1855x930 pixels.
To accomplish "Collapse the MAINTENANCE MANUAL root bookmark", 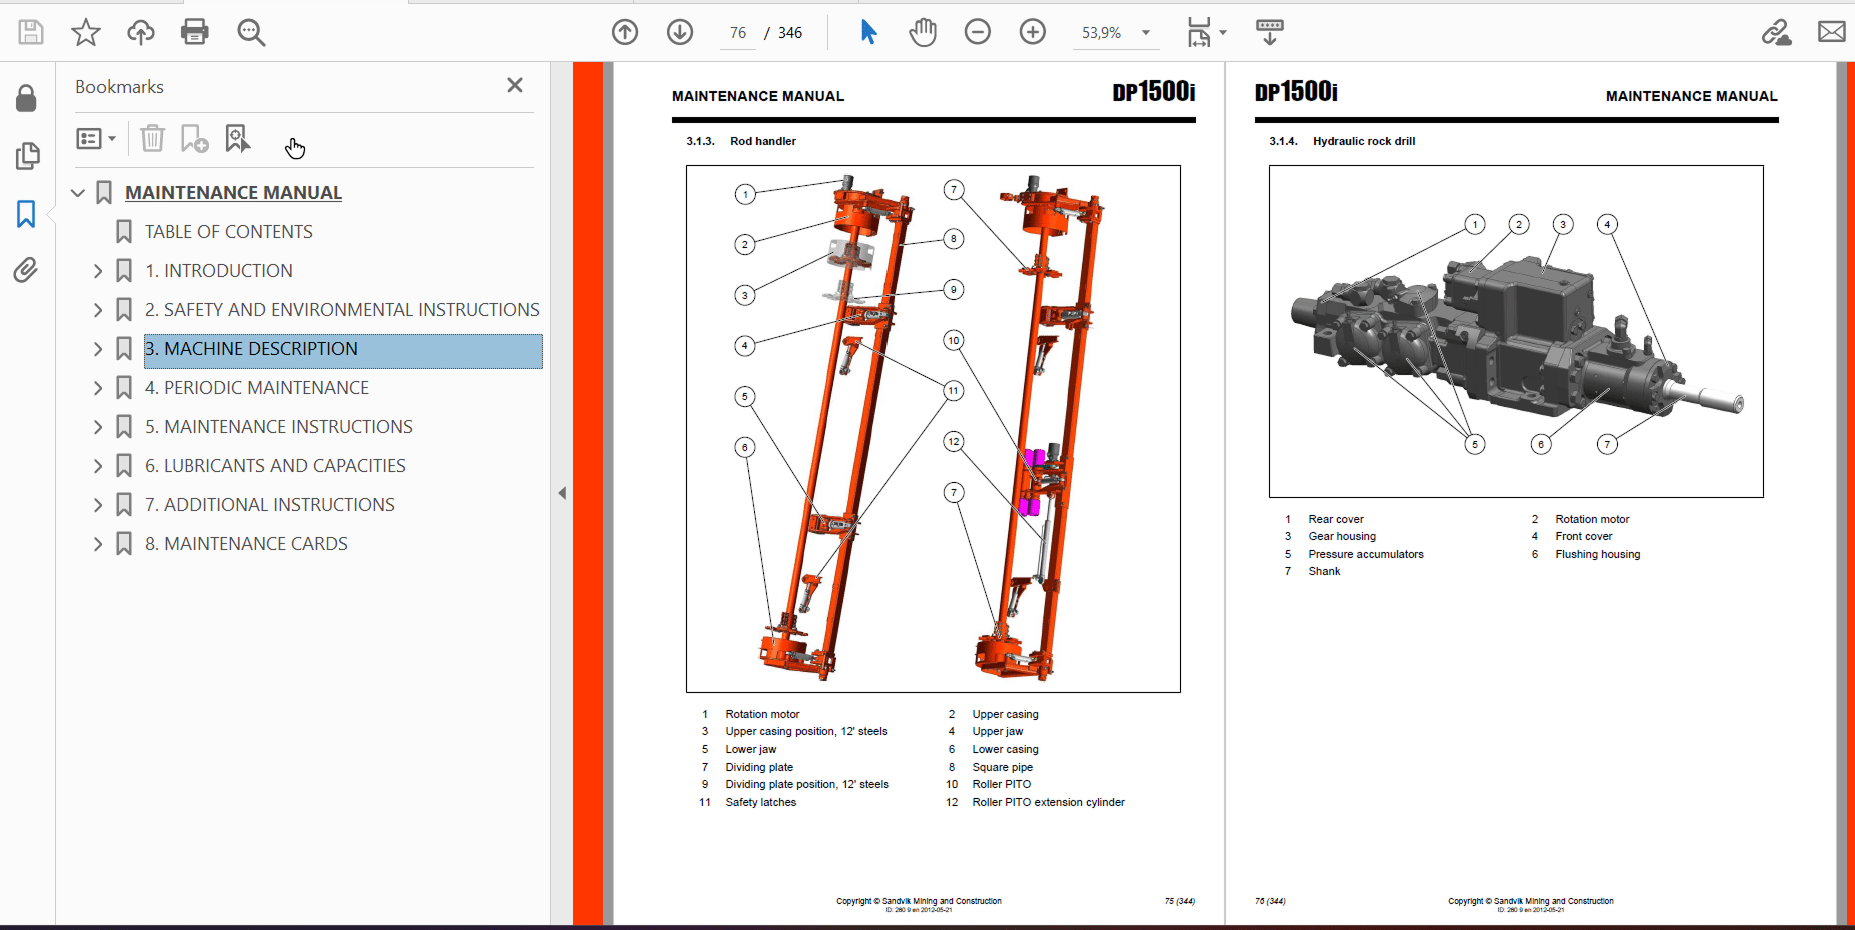I will click(78, 193).
